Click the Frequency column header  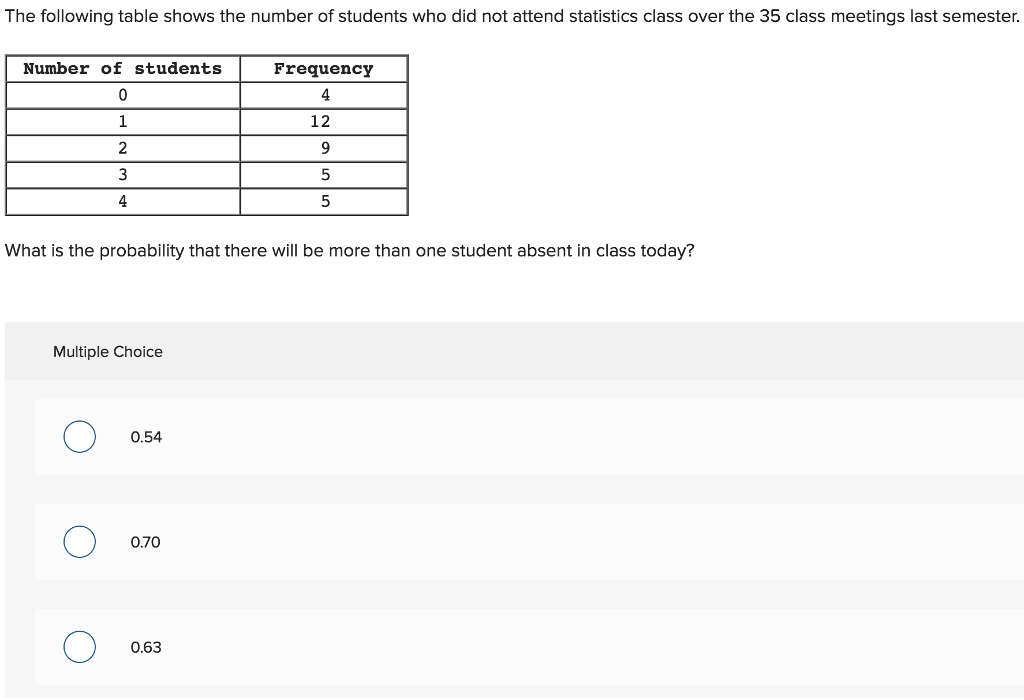coord(322,68)
